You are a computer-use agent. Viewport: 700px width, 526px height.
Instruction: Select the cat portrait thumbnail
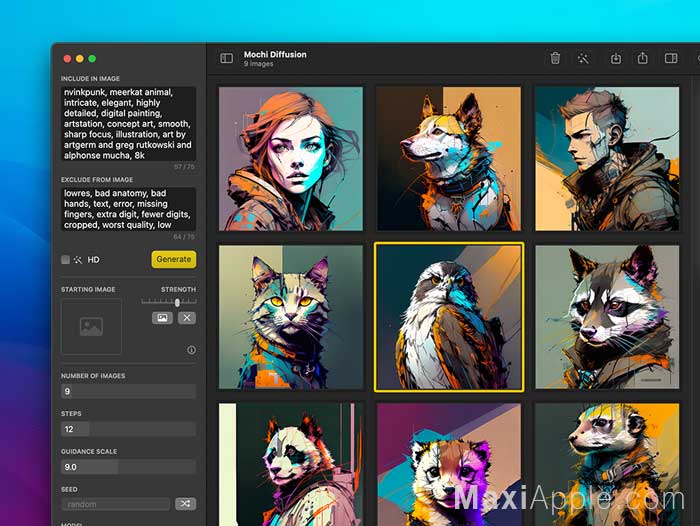[x=291, y=317]
